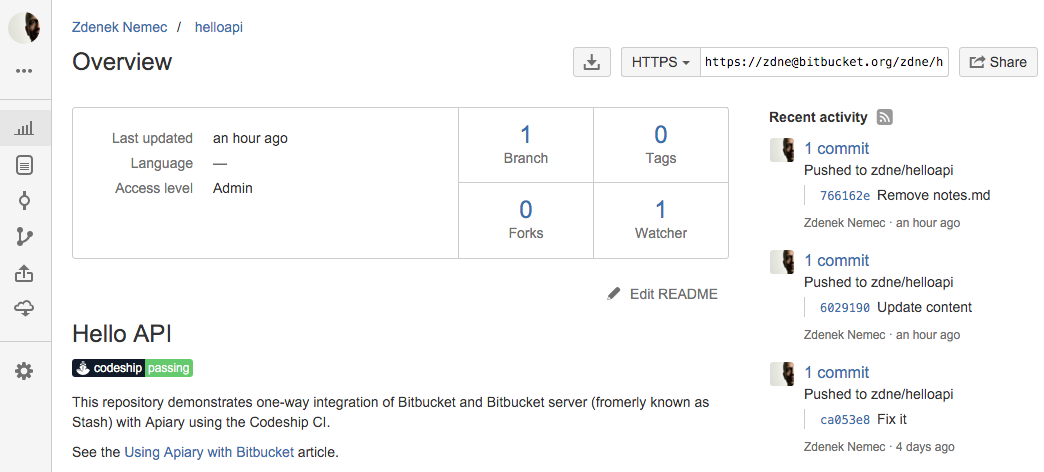Open the Source document sidebar icon
This screenshot has height=472, width=1044.
click(24, 165)
